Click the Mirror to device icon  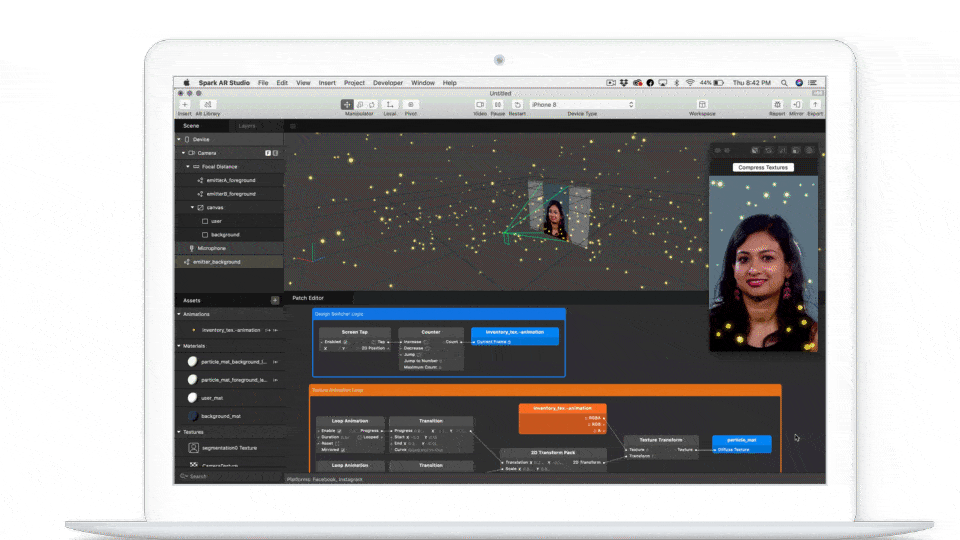click(797, 105)
